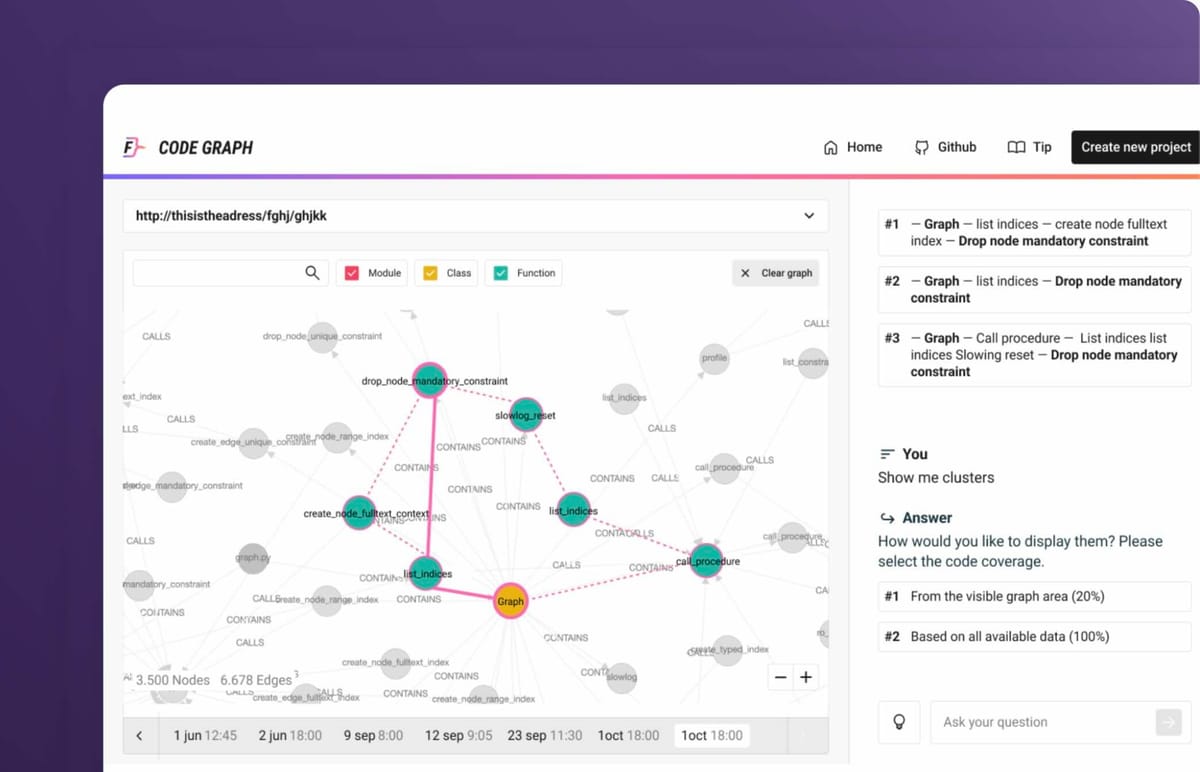Viewport: 1200px width, 772px height.
Task: Select the yellow Graph node
Action: coord(510,601)
